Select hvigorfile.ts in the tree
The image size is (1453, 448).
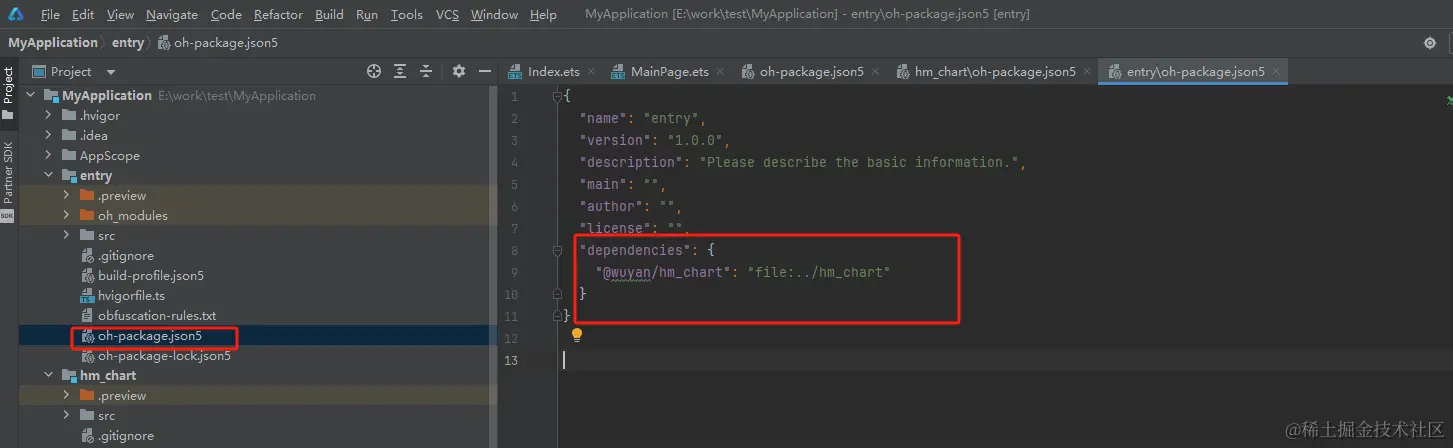(x=131, y=296)
